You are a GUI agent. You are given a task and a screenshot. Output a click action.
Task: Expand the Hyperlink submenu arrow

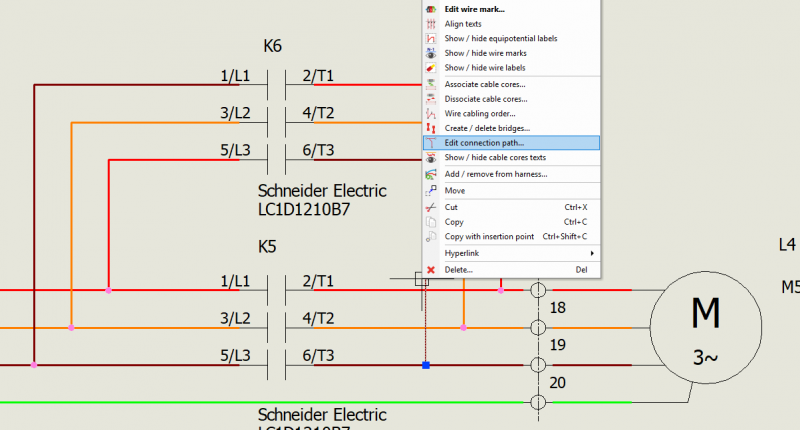(x=592, y=254)
